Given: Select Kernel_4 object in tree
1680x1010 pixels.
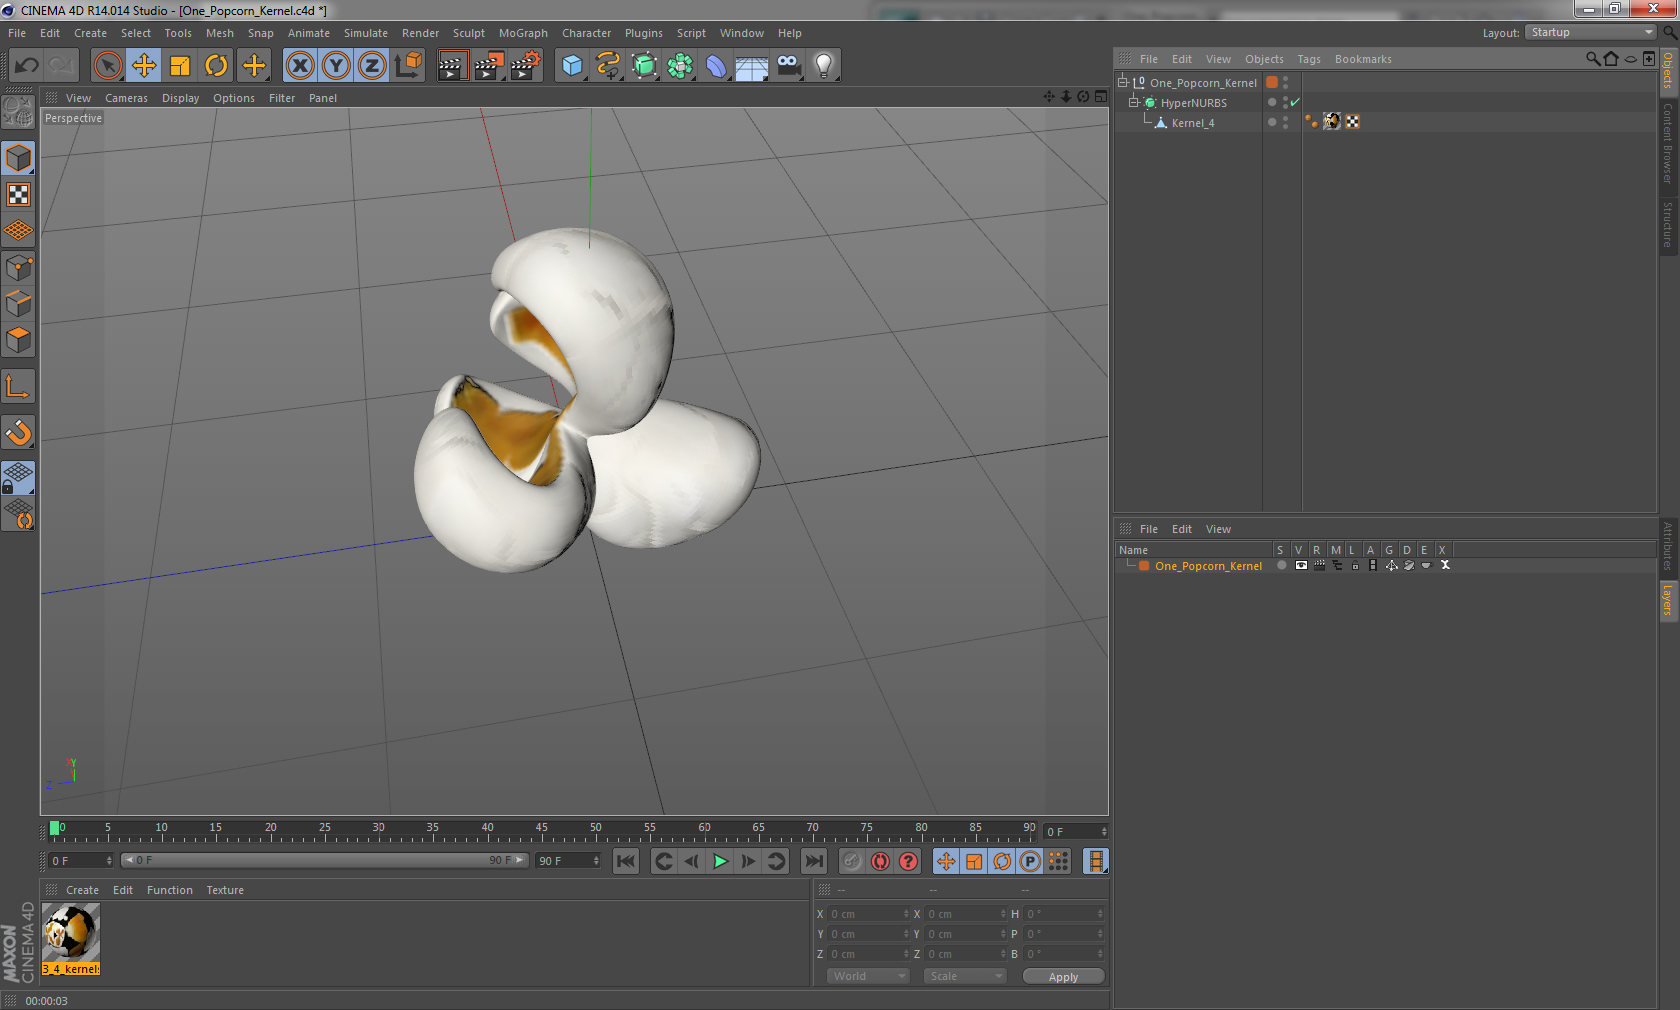Looking at the screenshot, I should pos(1192,123).
